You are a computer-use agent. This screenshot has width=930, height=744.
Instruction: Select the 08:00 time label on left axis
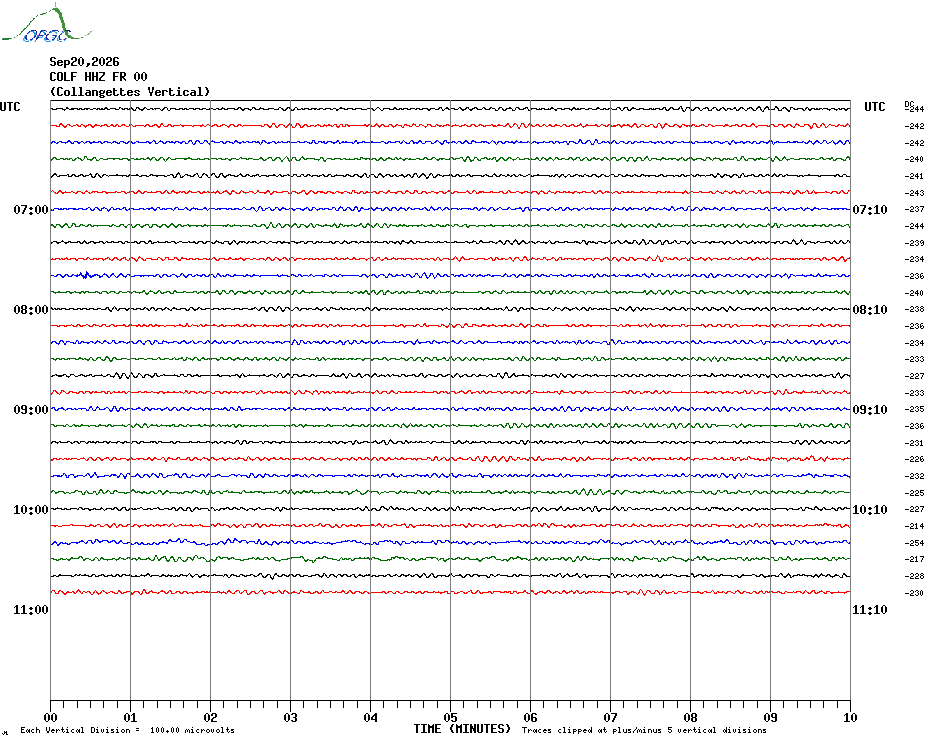point(31,310)
